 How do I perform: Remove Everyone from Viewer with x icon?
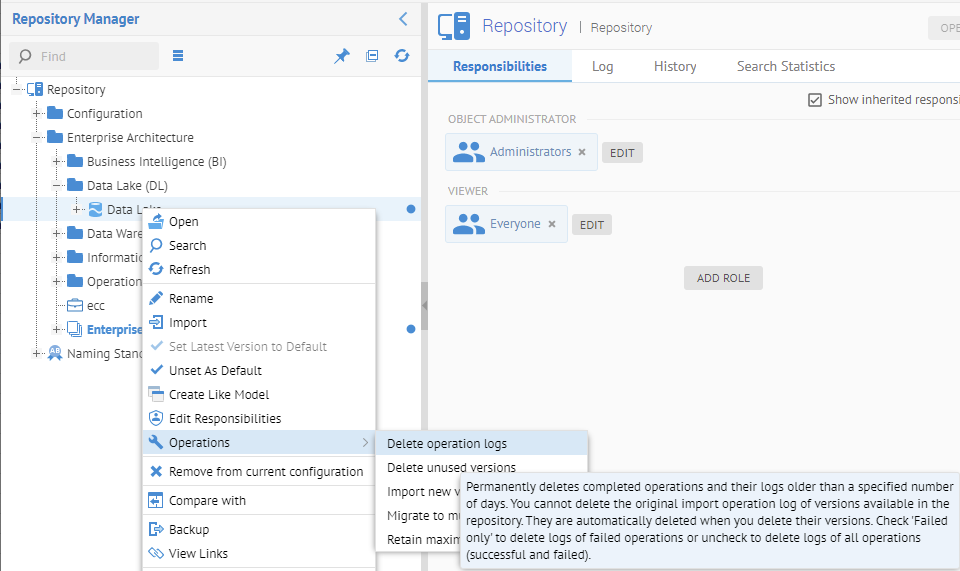click(551, 225)
